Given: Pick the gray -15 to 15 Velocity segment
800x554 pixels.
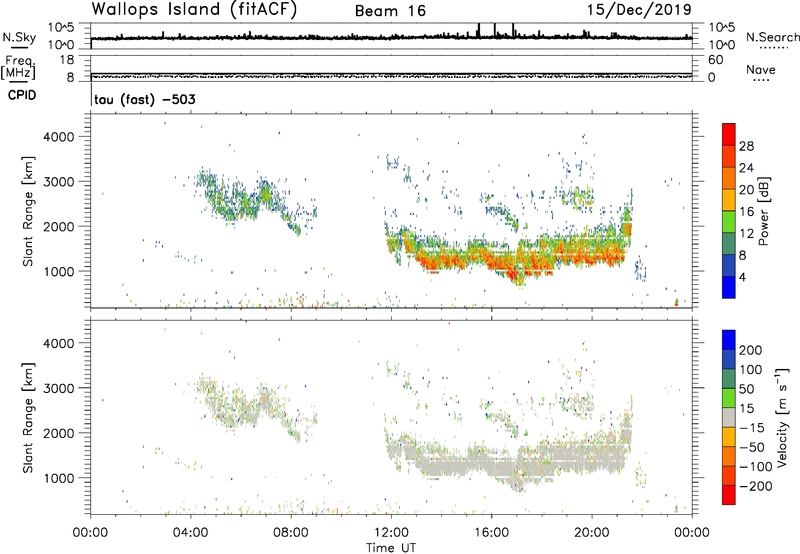Looking at the screenshot, I should point(729,417).
